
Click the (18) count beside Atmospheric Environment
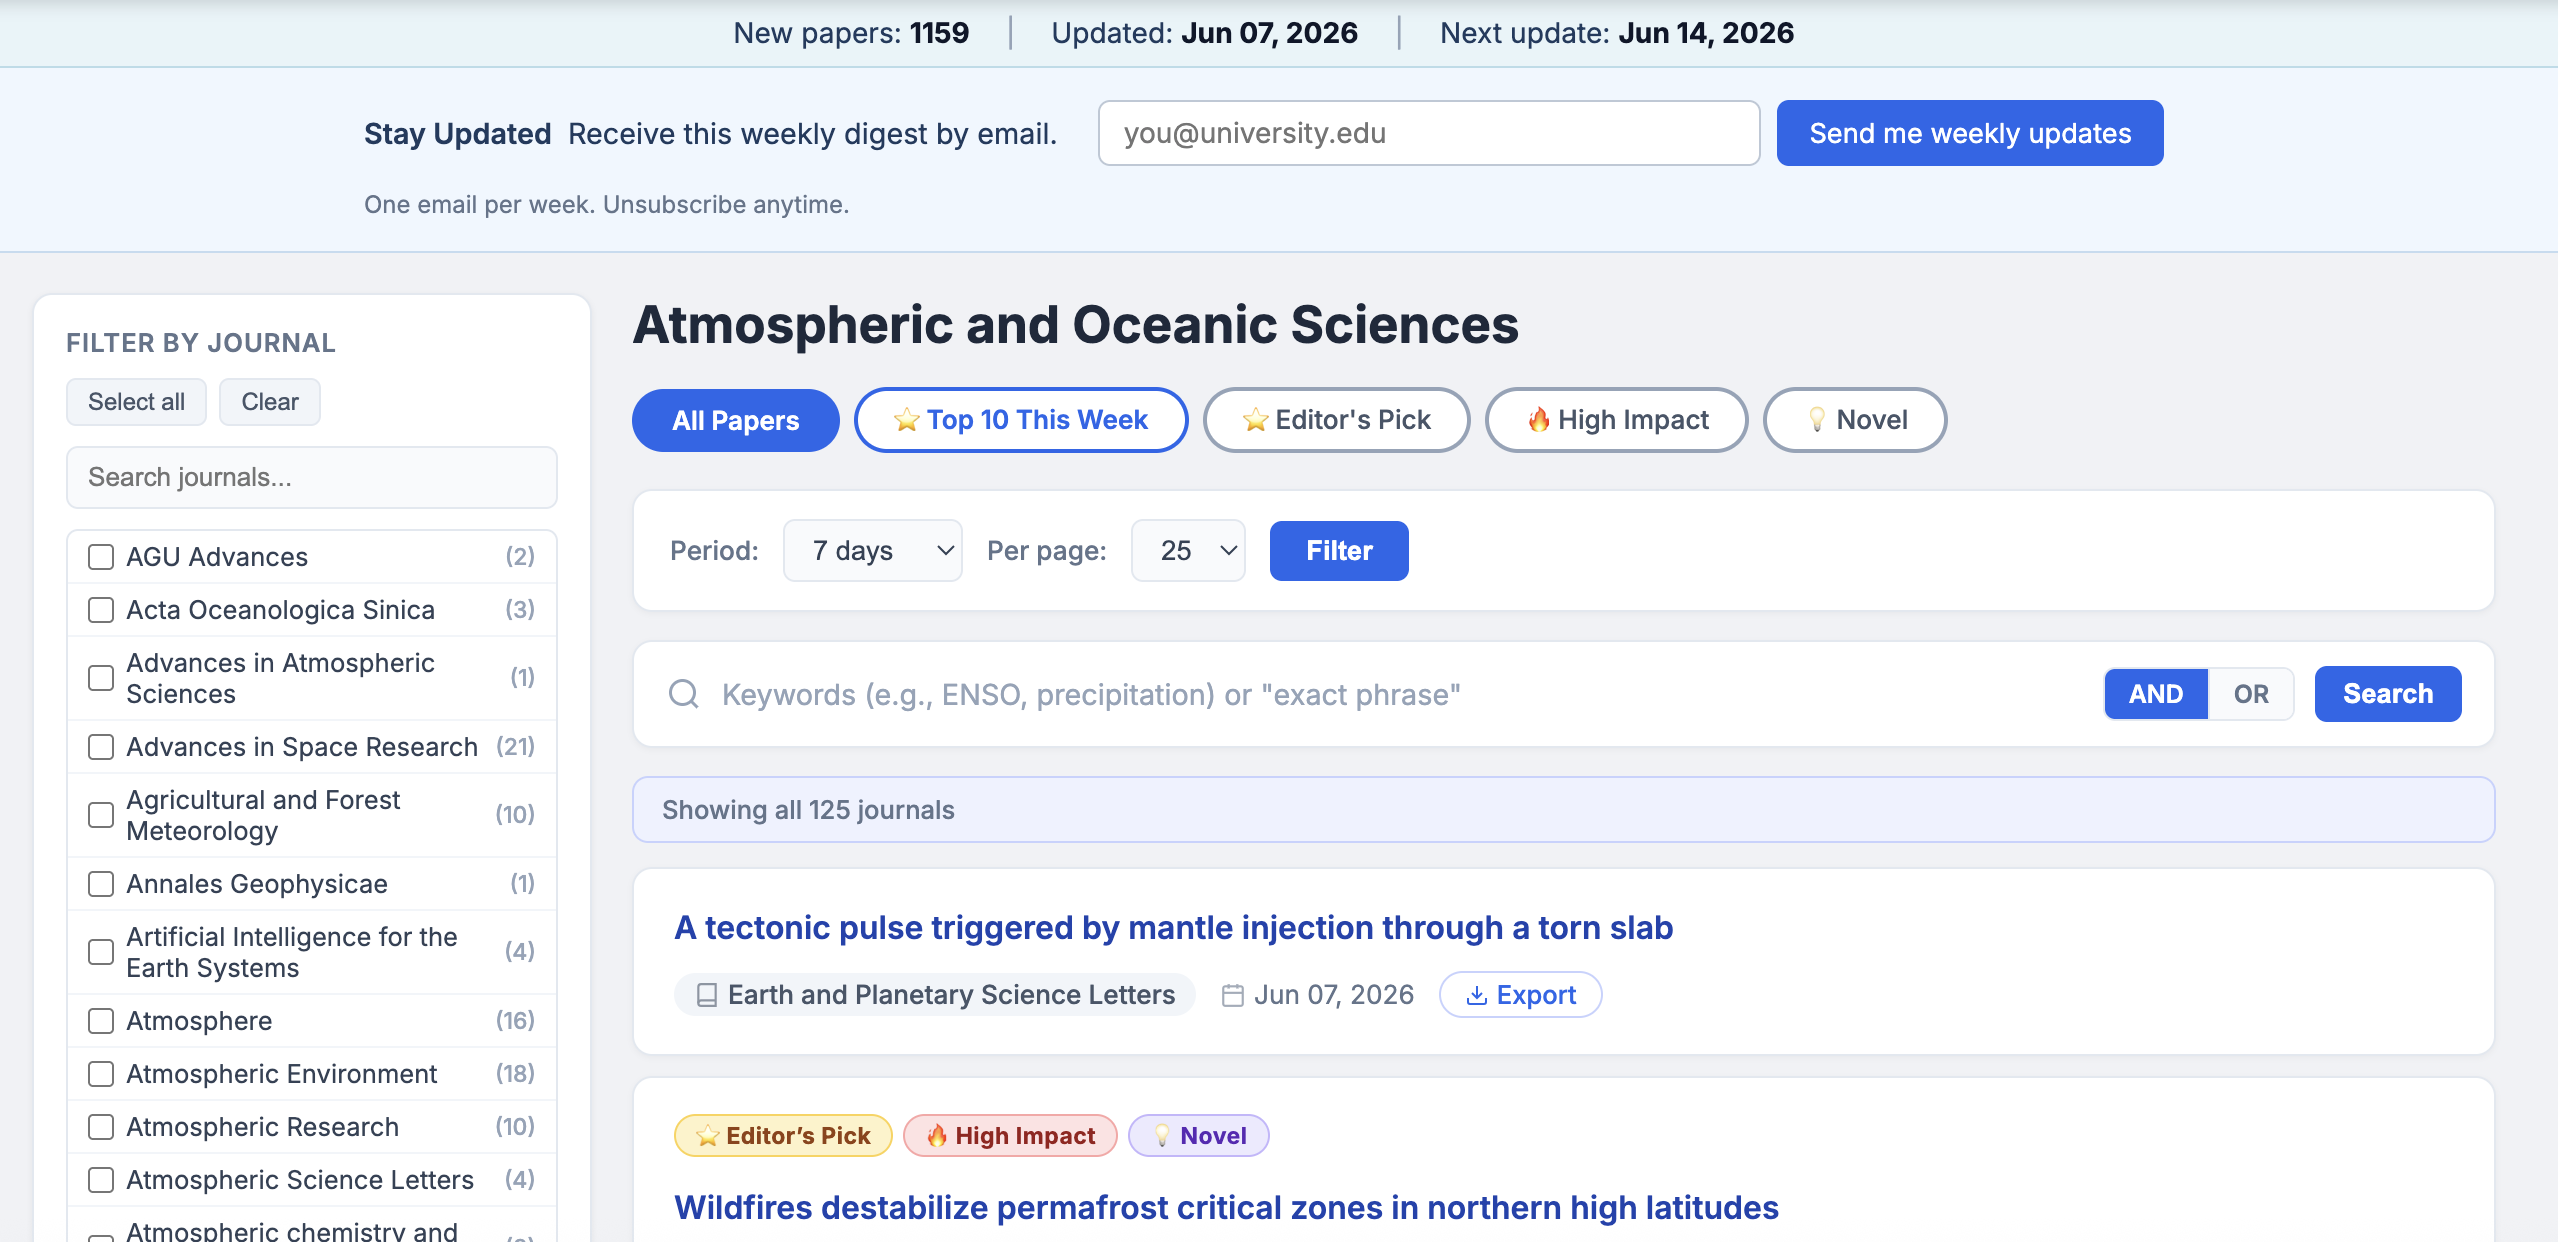(515, 1074)
